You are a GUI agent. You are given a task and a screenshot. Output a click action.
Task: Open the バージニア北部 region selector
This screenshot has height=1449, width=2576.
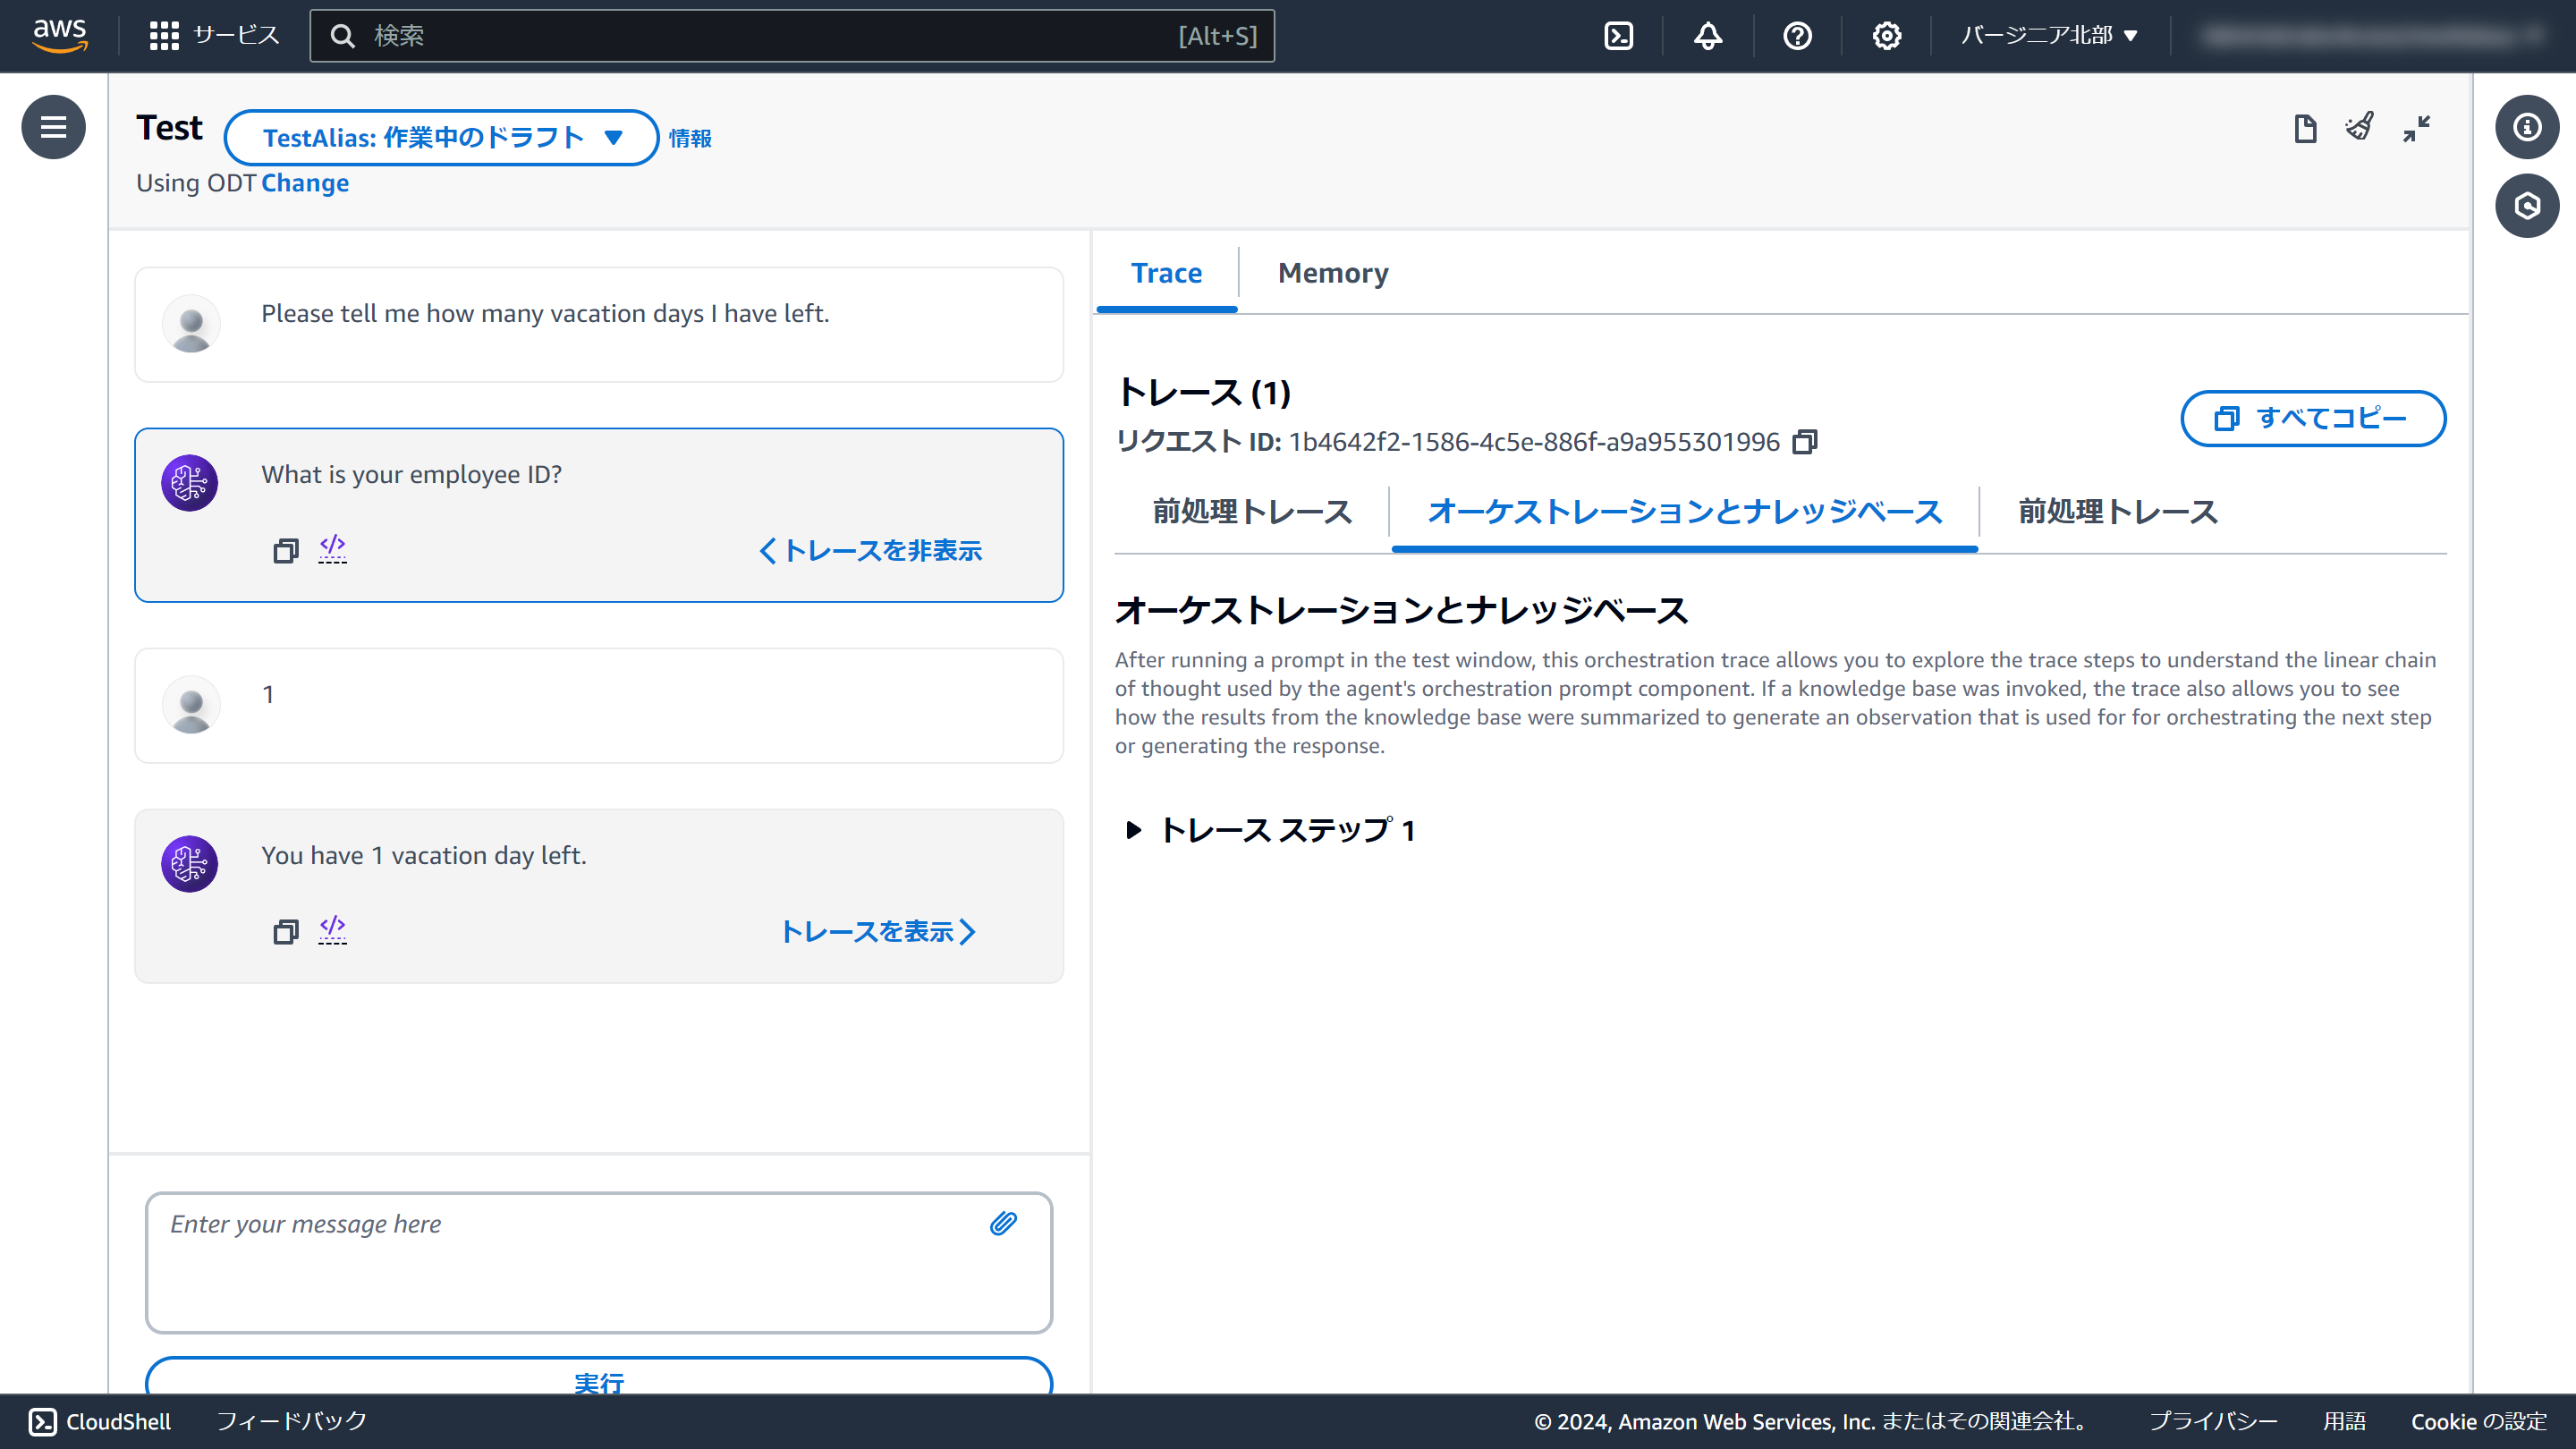pyautogui.click(x=2048, y=36)
